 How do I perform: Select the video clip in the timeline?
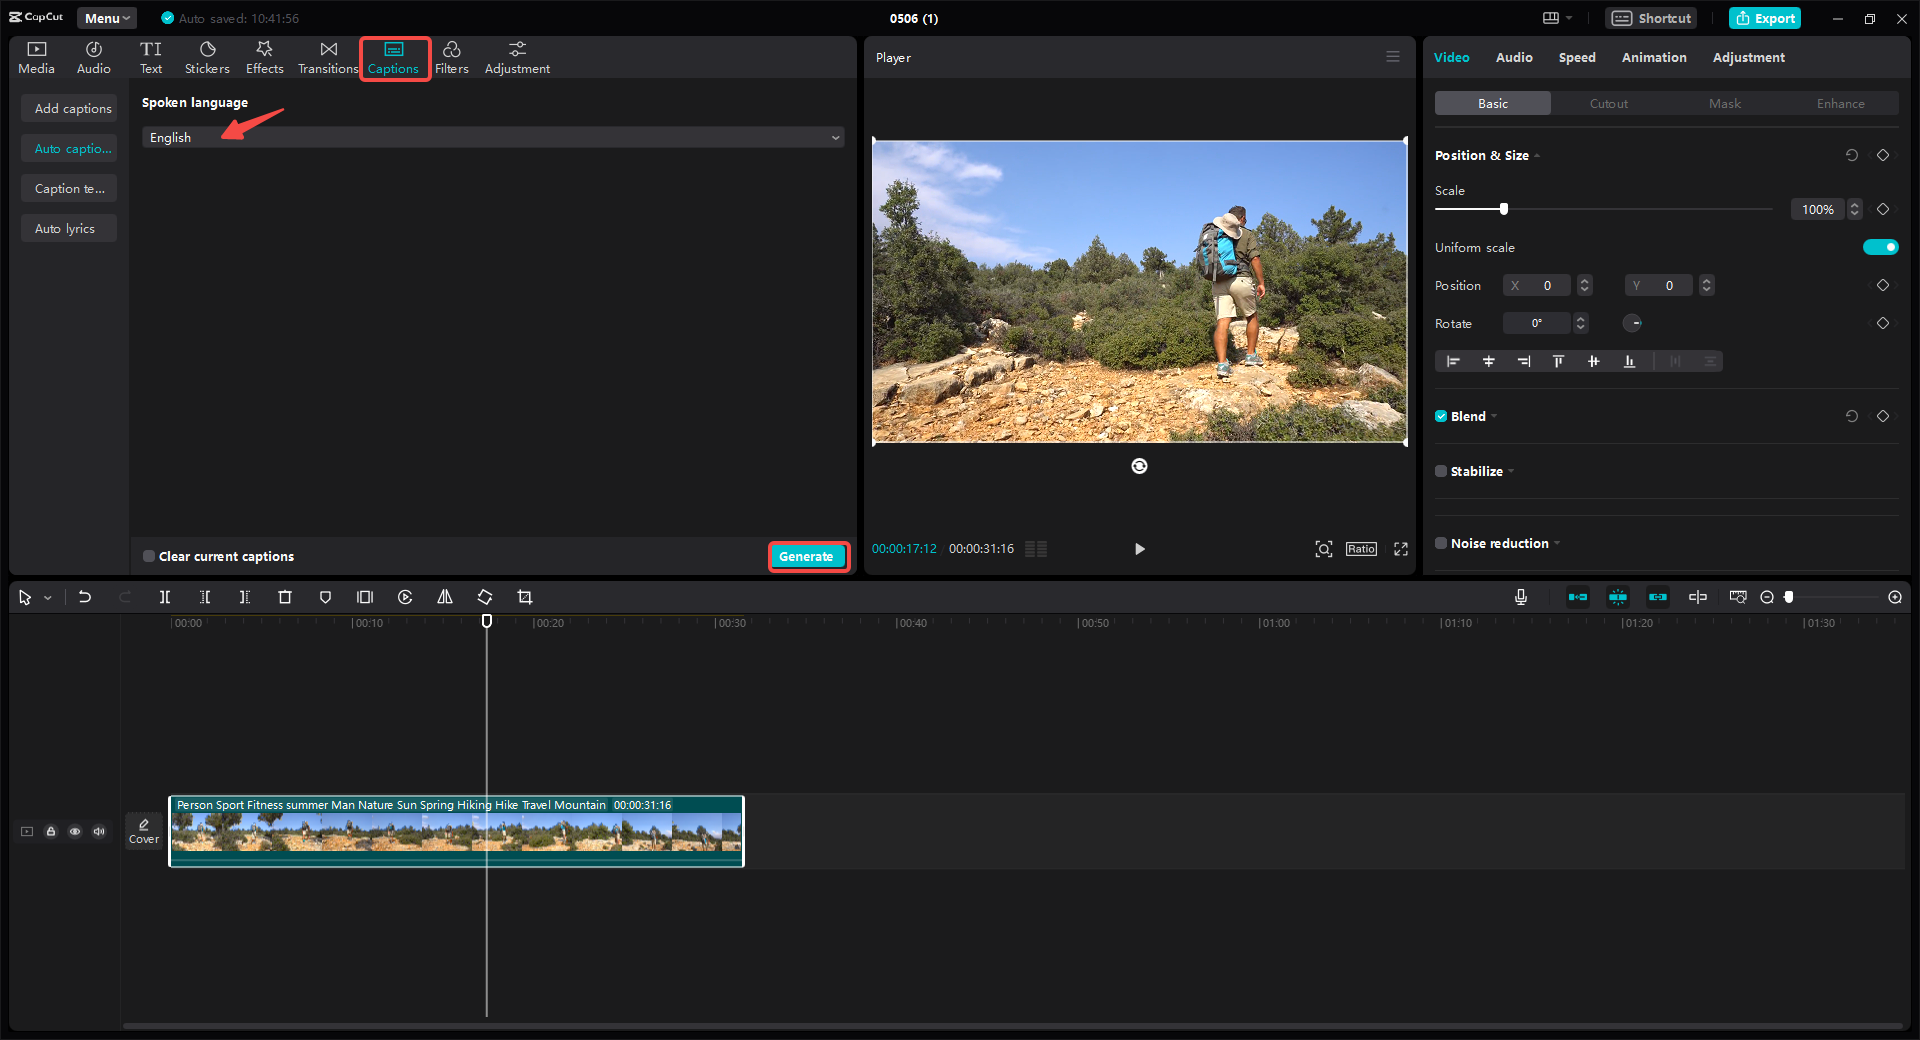coord(456,832)
